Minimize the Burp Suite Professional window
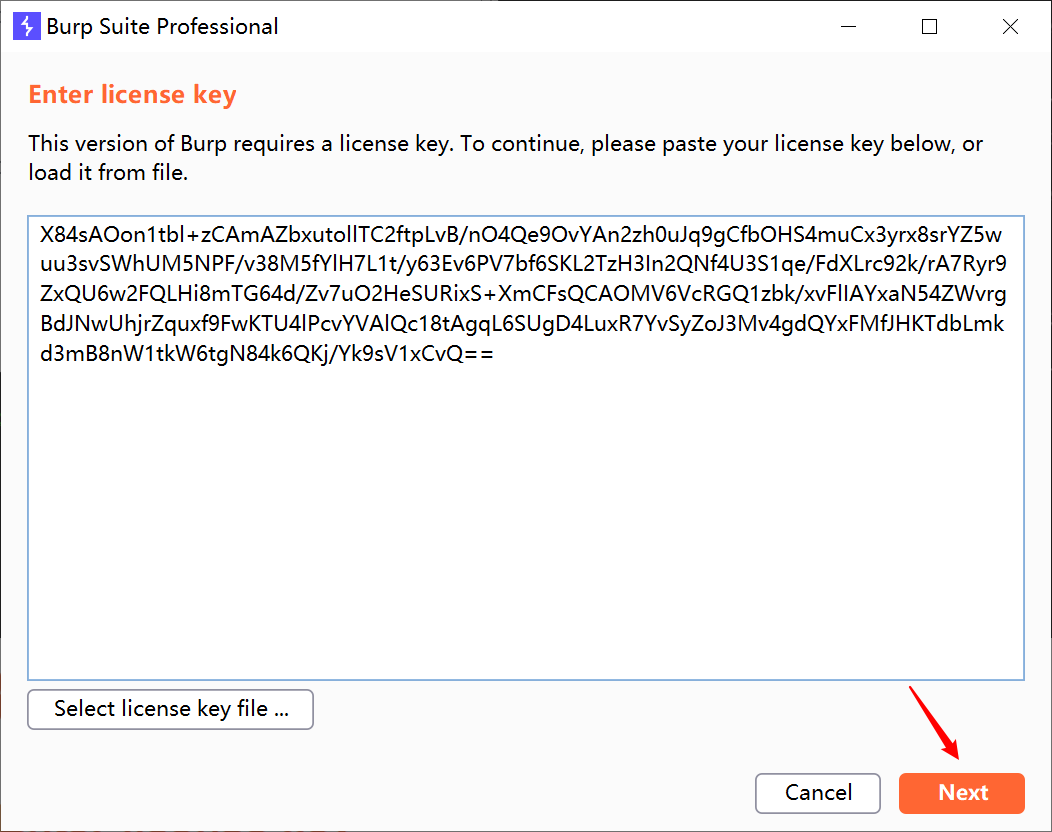1052x832 pixels. click(849, 26)
